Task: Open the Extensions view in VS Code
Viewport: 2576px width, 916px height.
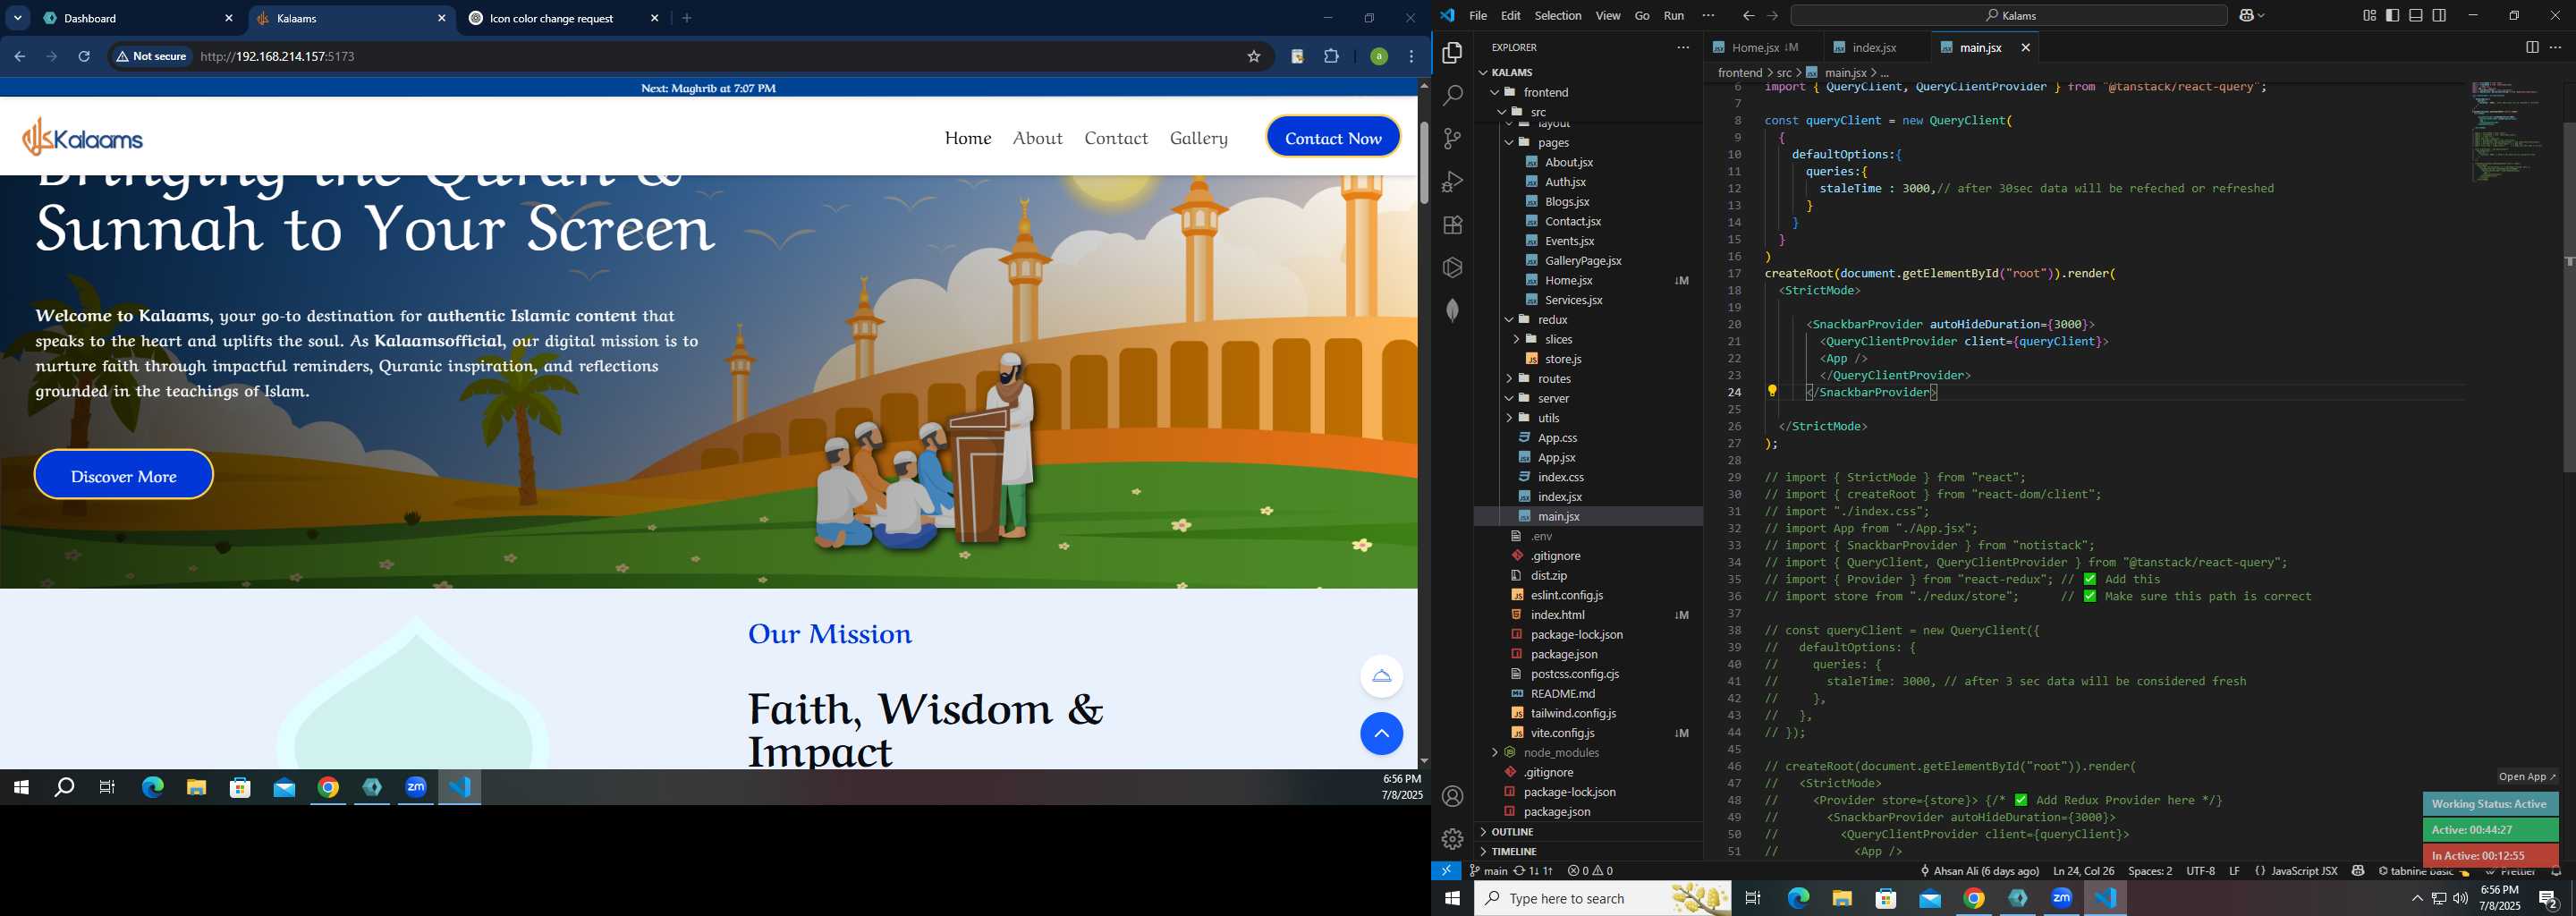Action: 1452,225
